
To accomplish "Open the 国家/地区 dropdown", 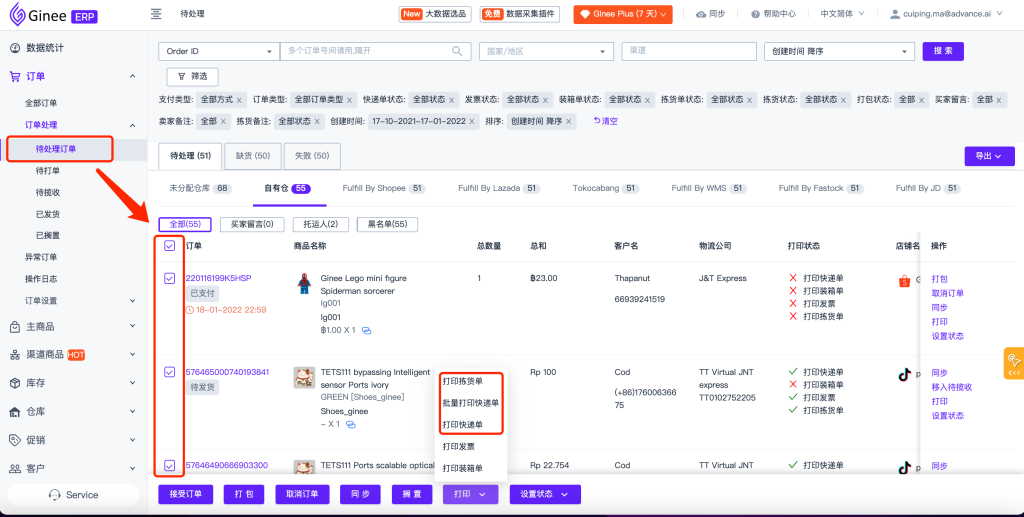I will [x=546, y=51].
